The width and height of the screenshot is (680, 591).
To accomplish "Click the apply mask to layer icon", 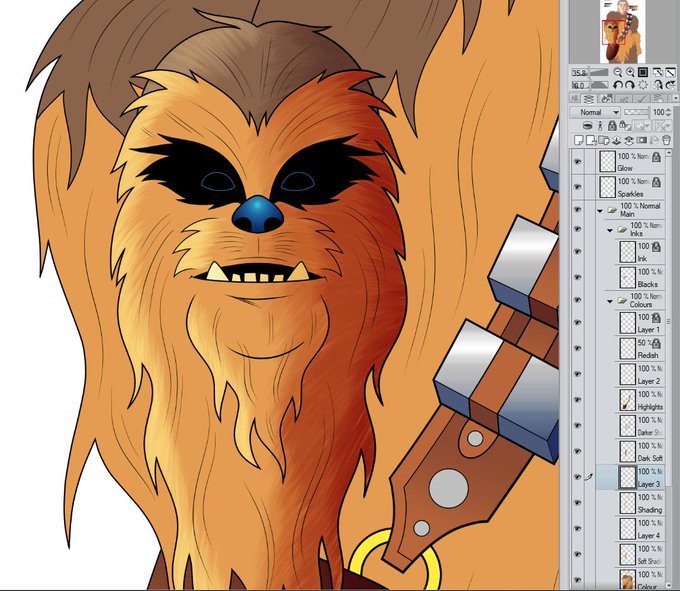I will pyautogui.click(x=654, y=140).
